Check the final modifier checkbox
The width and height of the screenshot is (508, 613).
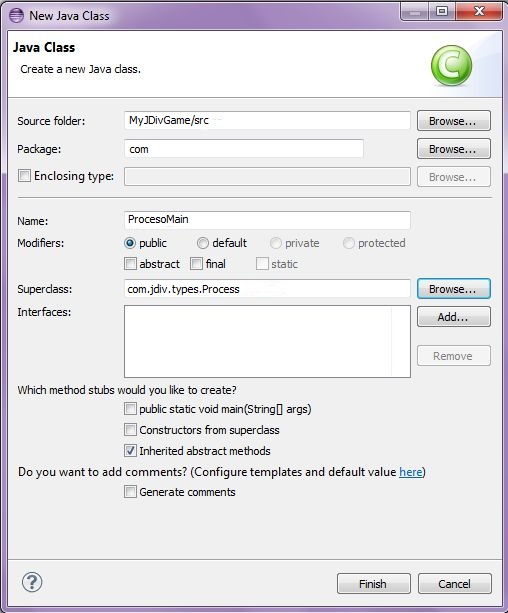tap(196, 264)
